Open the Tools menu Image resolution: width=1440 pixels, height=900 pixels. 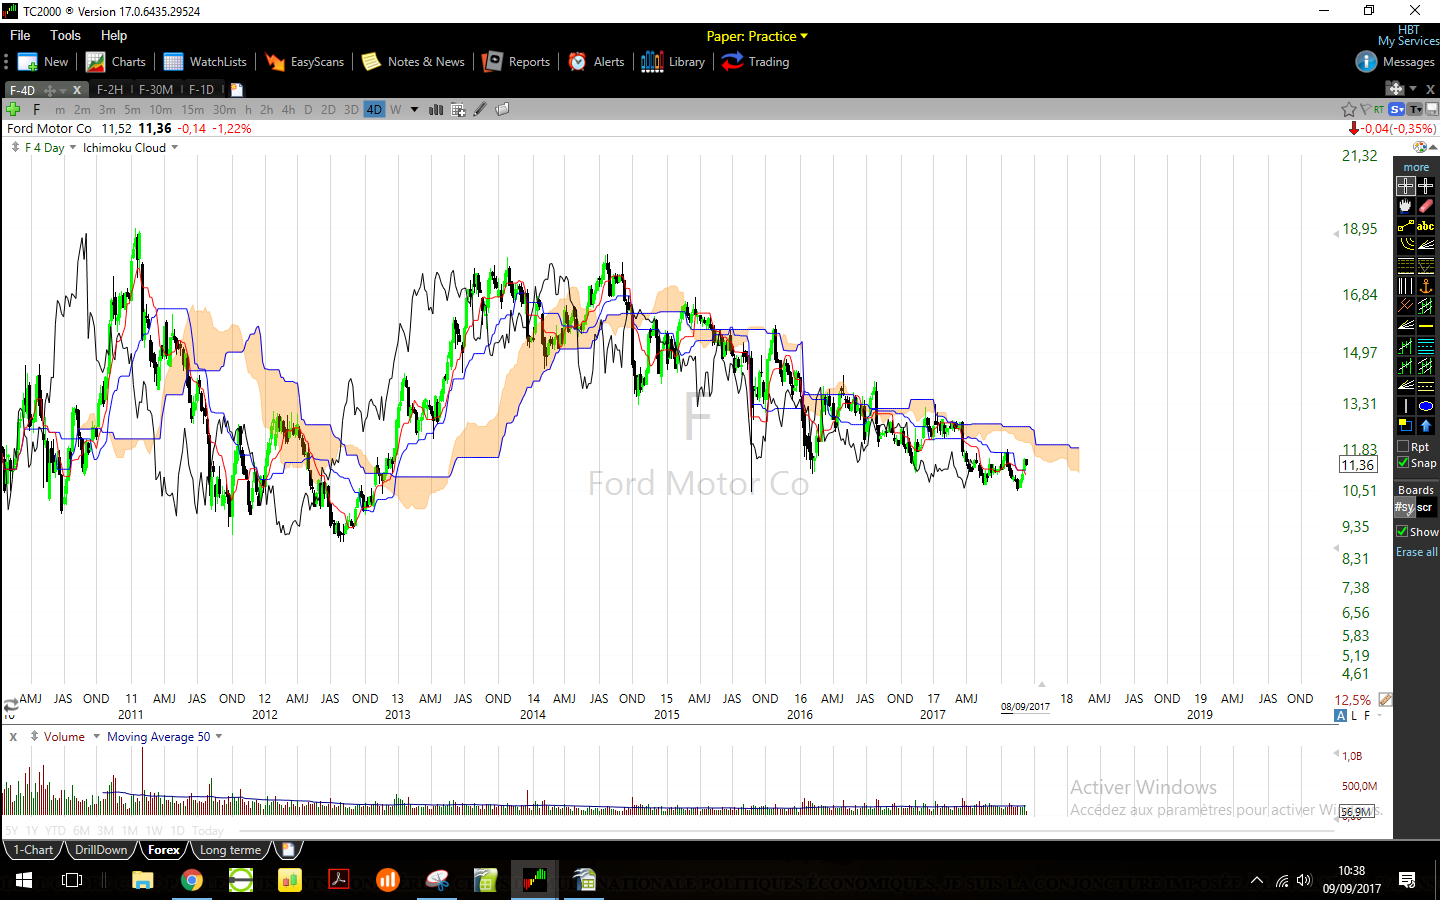pyautogui.click(x=65, y=35)
